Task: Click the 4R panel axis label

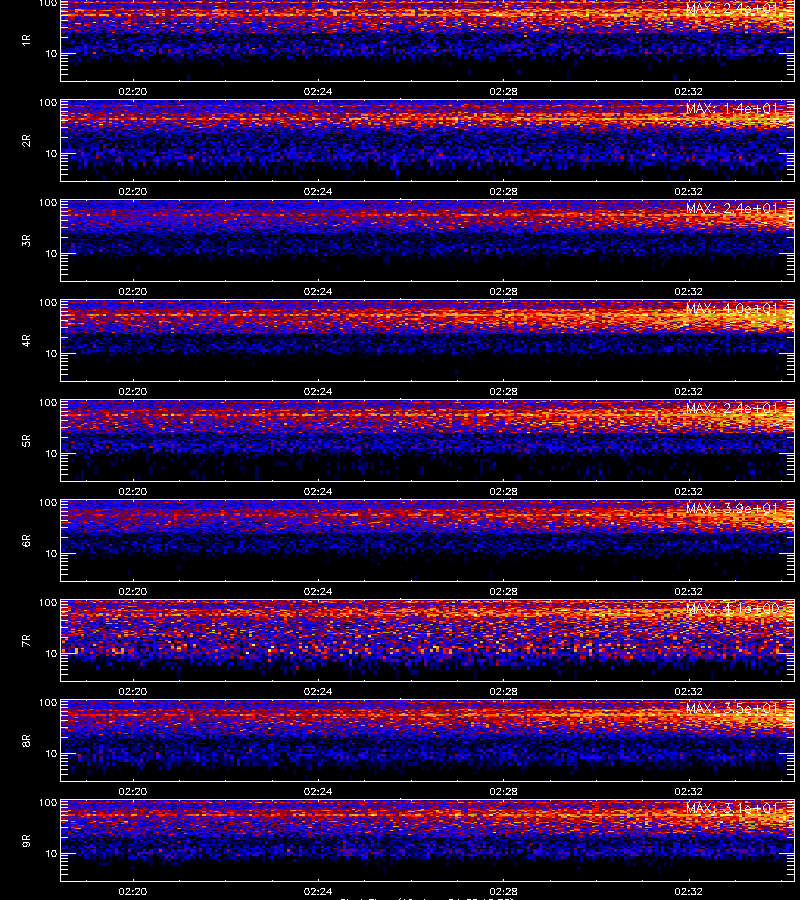Action: [26, 340]
